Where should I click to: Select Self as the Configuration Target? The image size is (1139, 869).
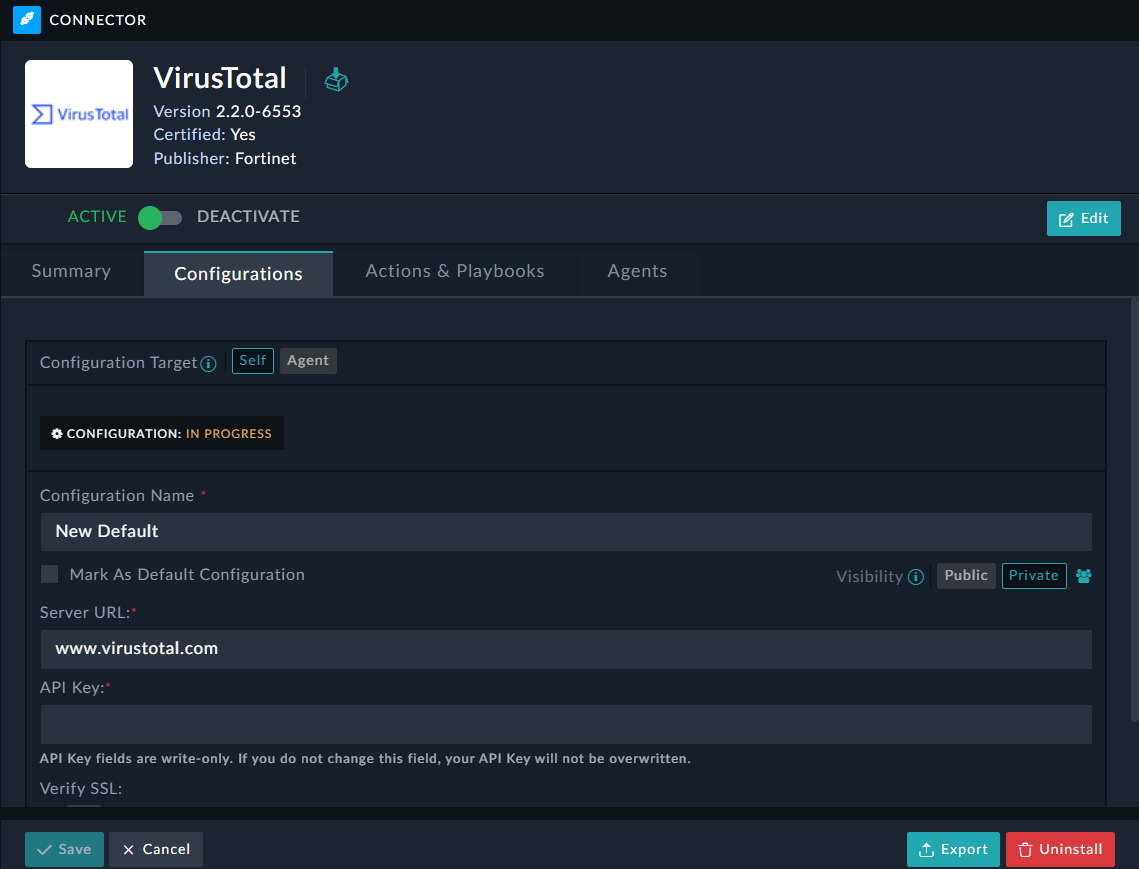[252, 361]
